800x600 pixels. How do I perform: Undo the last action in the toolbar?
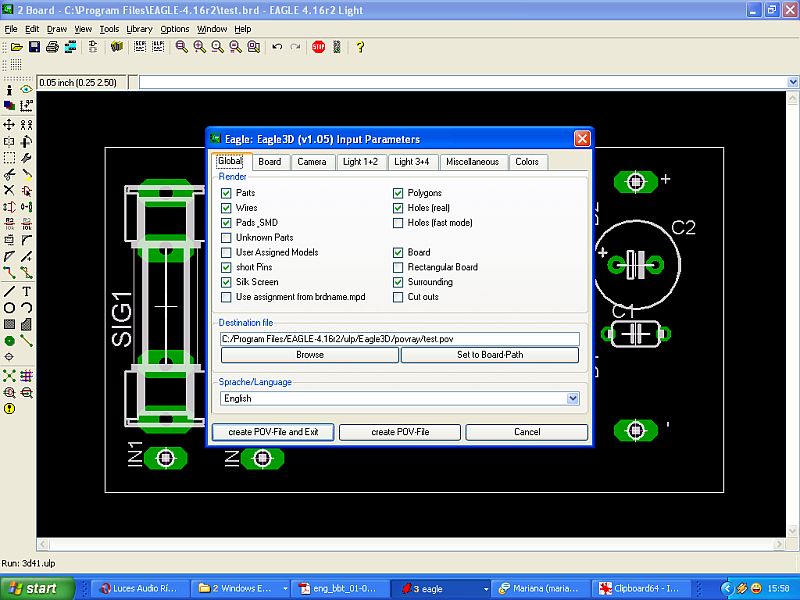277,47
